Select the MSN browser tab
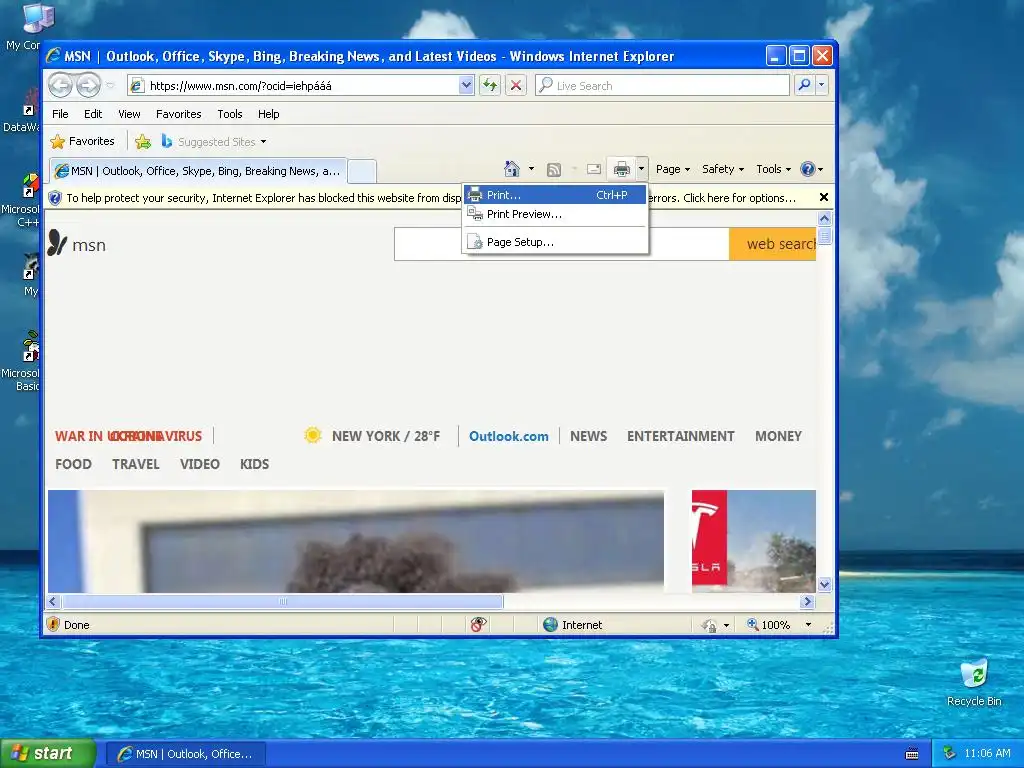The height and width of the screenshot is (768, 1024). [x=198, y=171]
